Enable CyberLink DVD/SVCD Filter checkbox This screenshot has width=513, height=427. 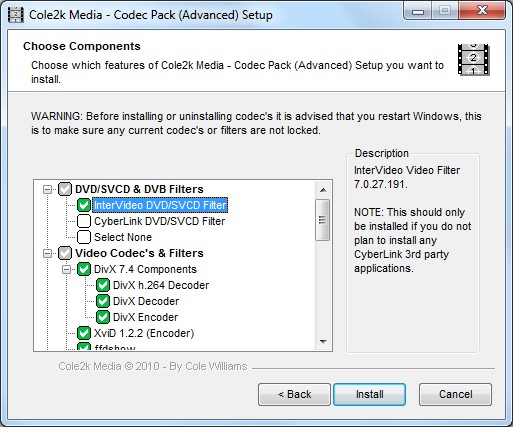tap(84, 221)
